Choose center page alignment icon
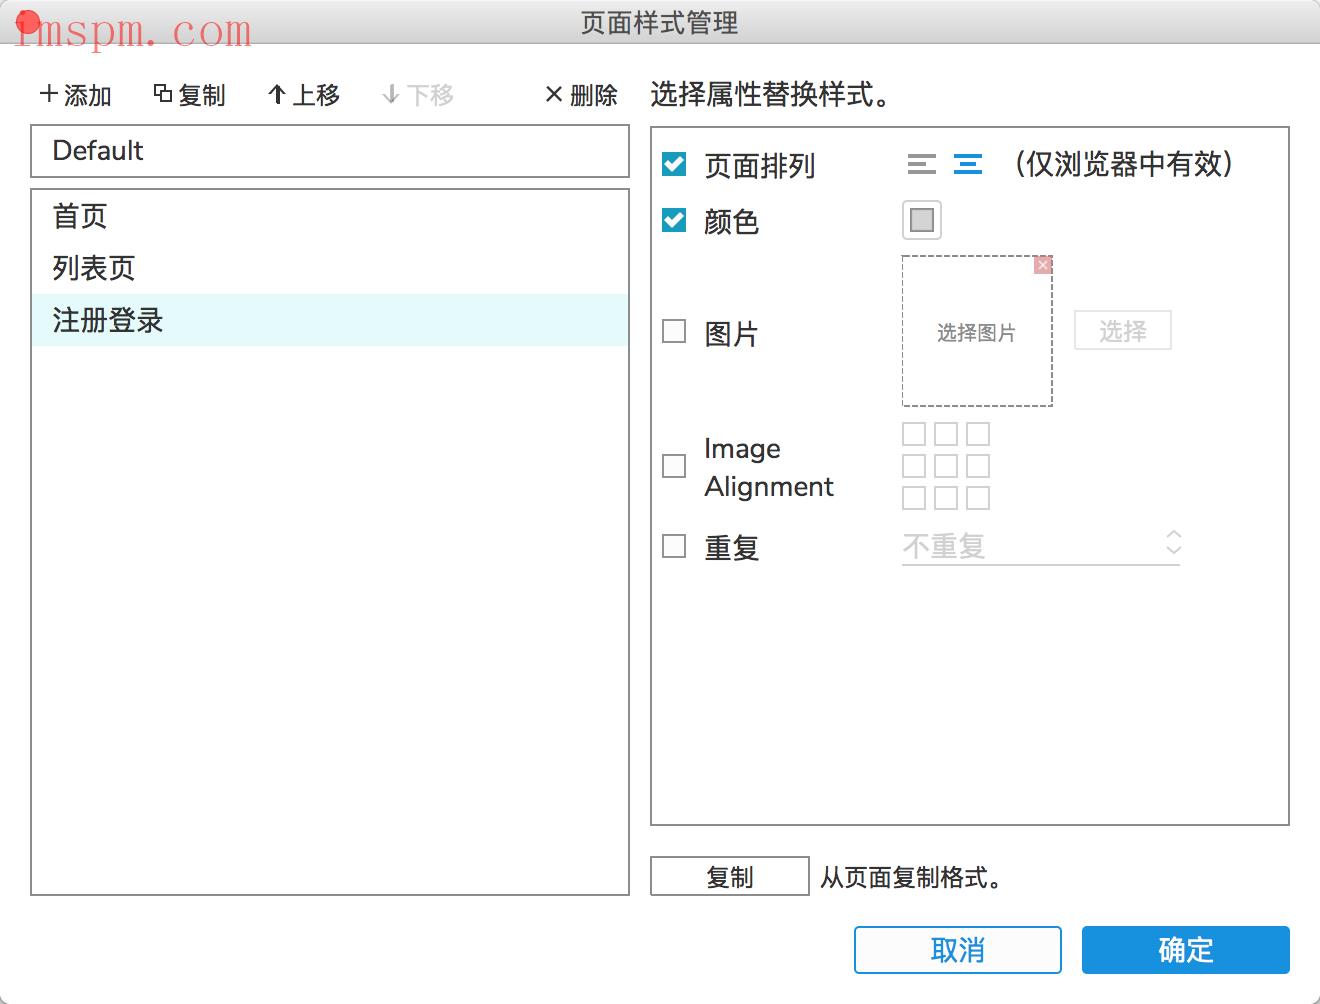1320x1004 pixels. (x=968, y=164)
